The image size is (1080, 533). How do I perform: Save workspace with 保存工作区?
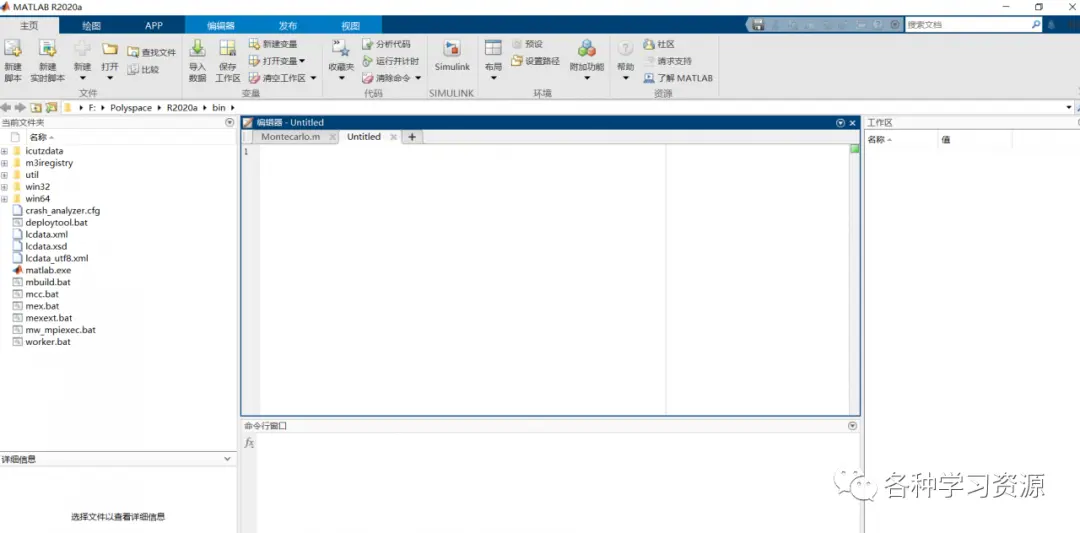click(227, 61)
